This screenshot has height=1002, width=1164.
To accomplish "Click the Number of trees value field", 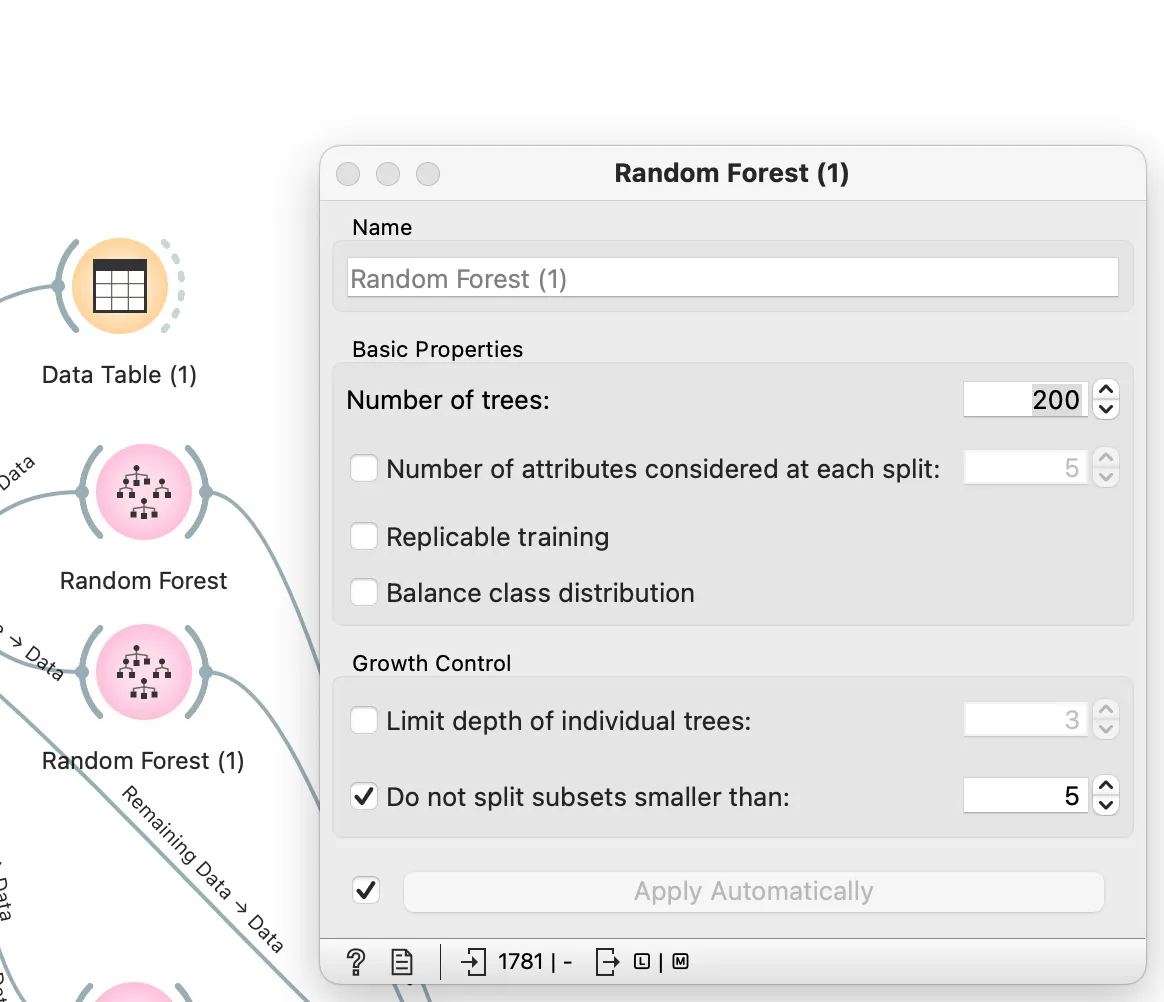I will [1026, 399].
